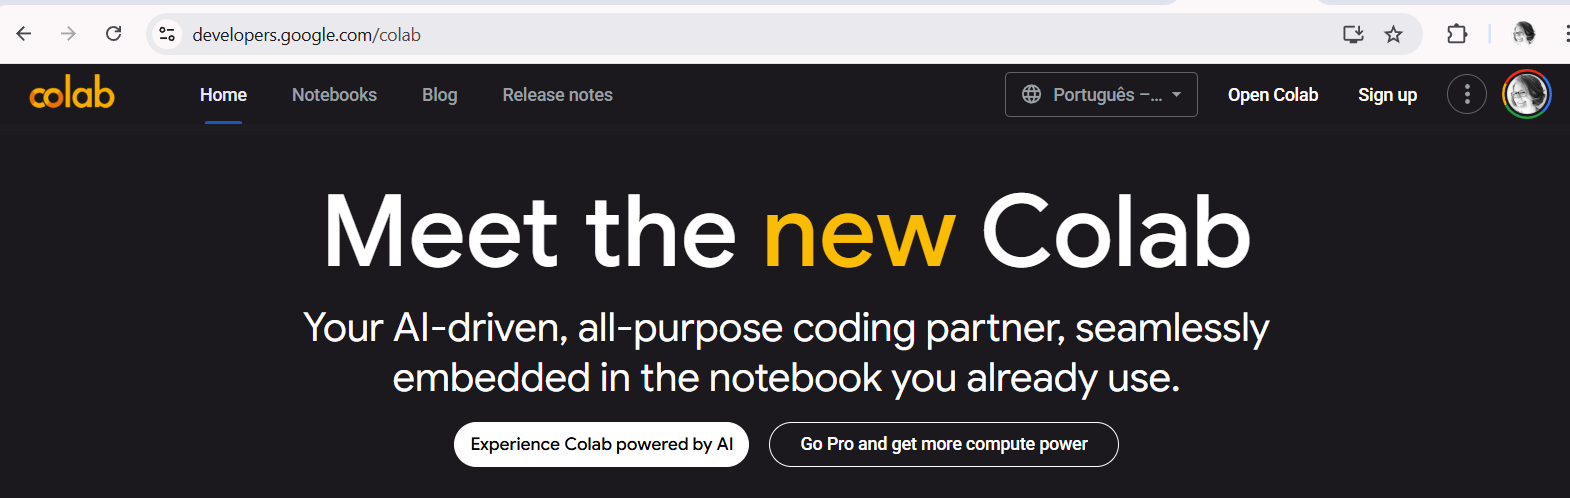Bookmark this page with the star

click(1393, 34)
